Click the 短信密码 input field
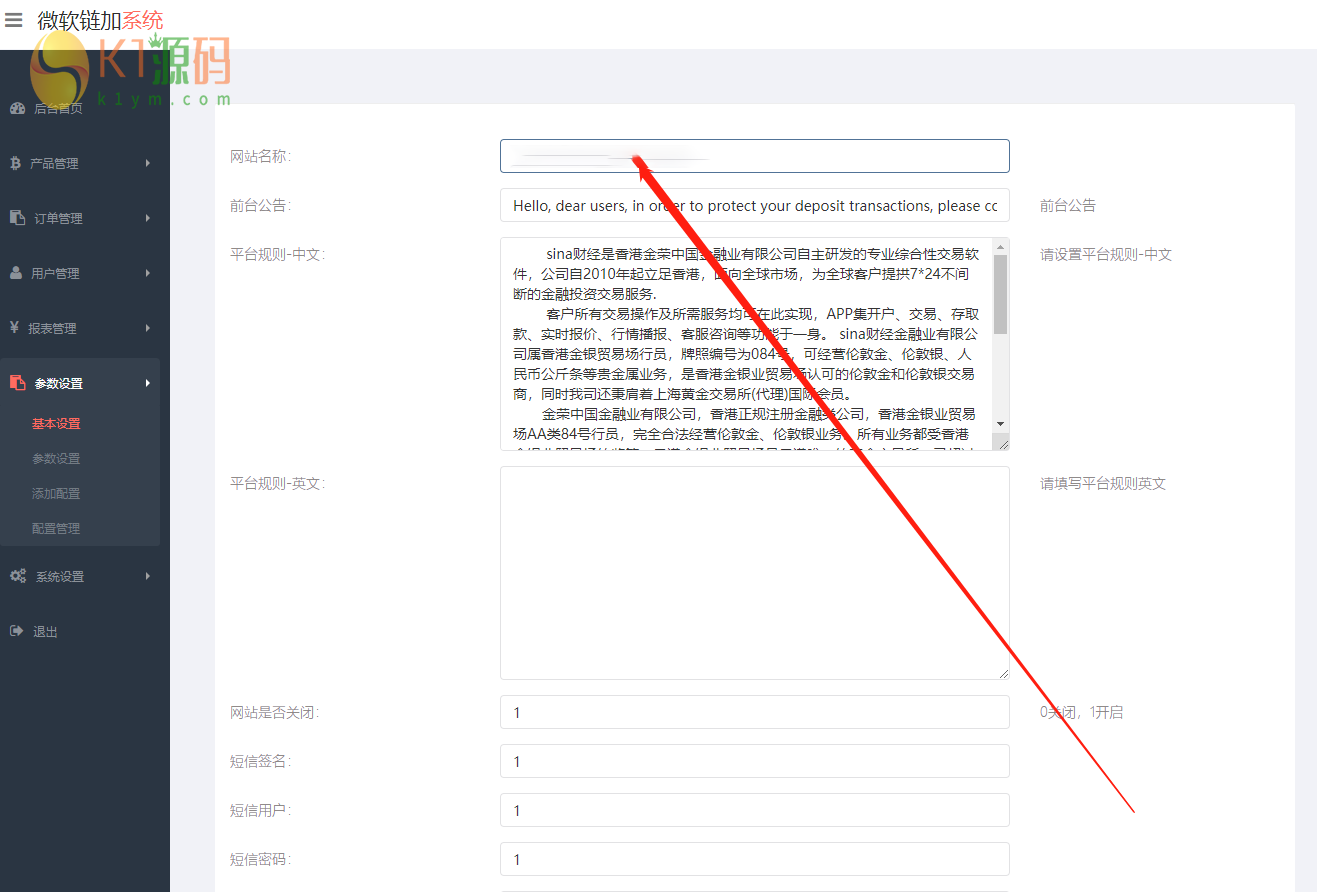 (x=755, y=859)
